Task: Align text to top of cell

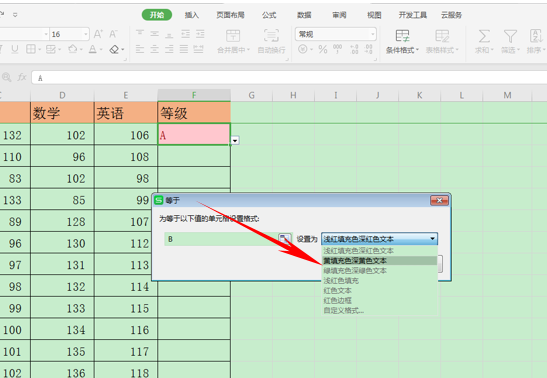Action: [140, 34]
